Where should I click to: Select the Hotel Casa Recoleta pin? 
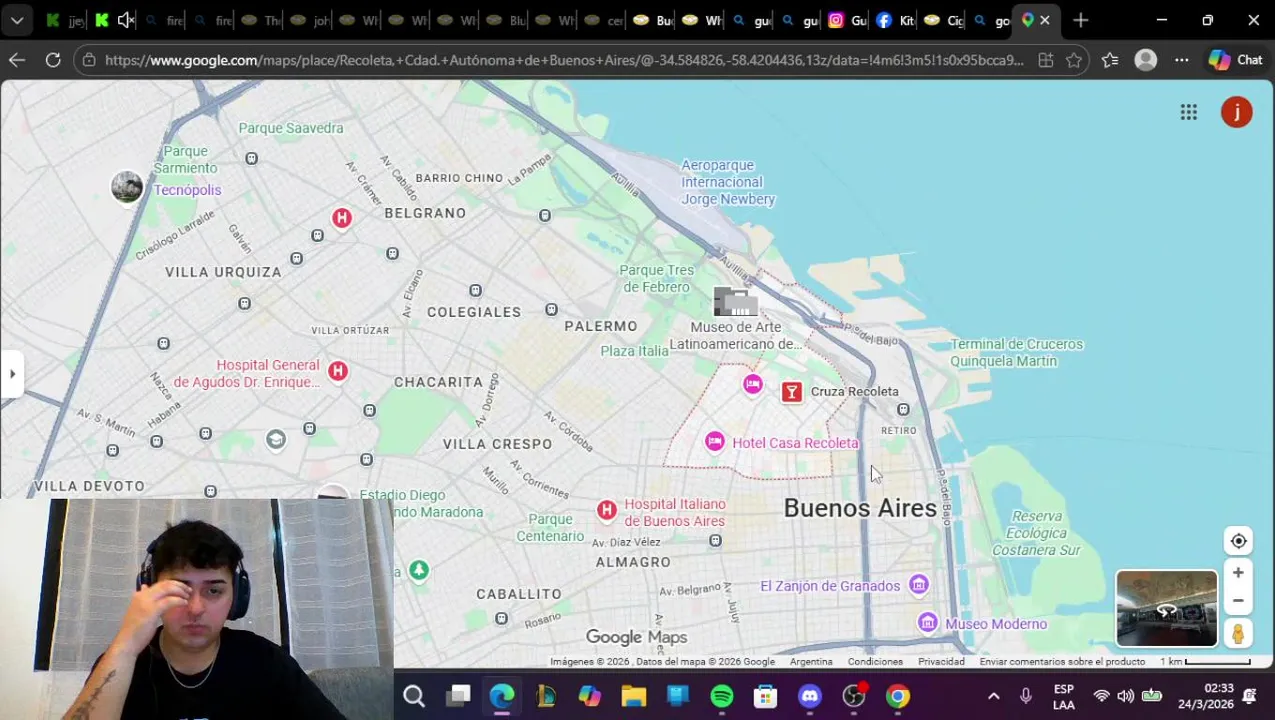pos(715,442)
